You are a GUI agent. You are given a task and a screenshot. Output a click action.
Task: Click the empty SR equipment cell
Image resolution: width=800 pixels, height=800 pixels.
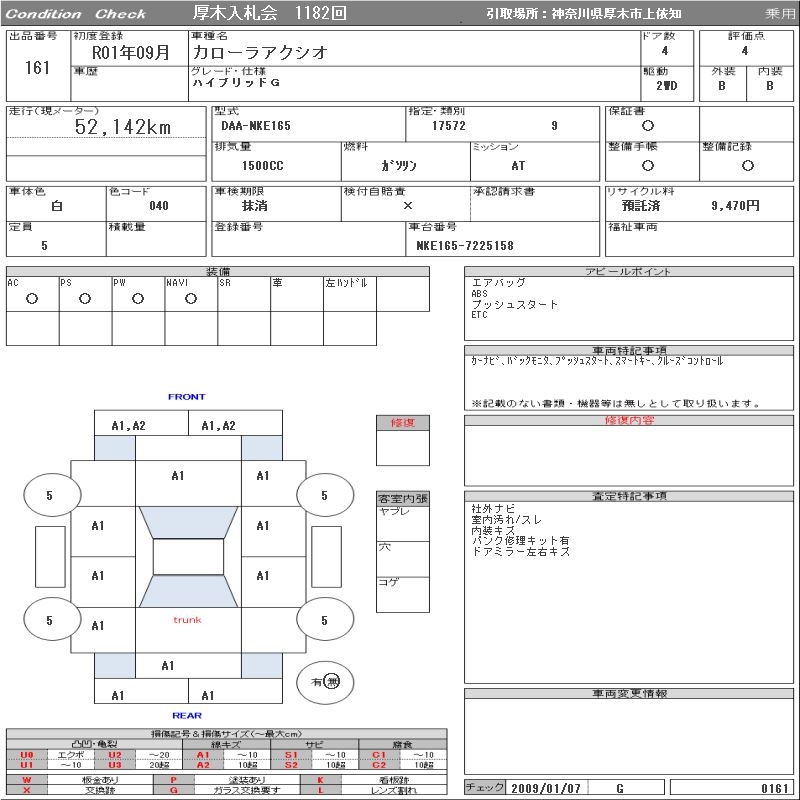pyautogui.click(x=244, y=294)
